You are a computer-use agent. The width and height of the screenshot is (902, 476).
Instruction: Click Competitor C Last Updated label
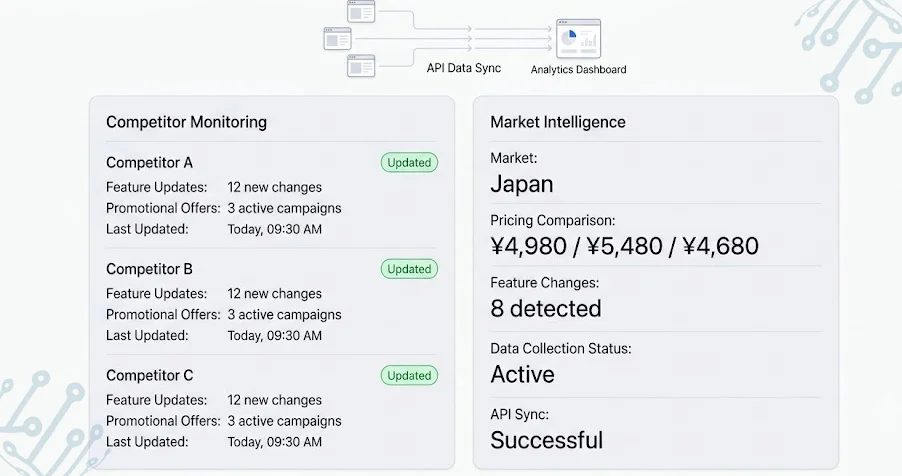tap(147, 442)
